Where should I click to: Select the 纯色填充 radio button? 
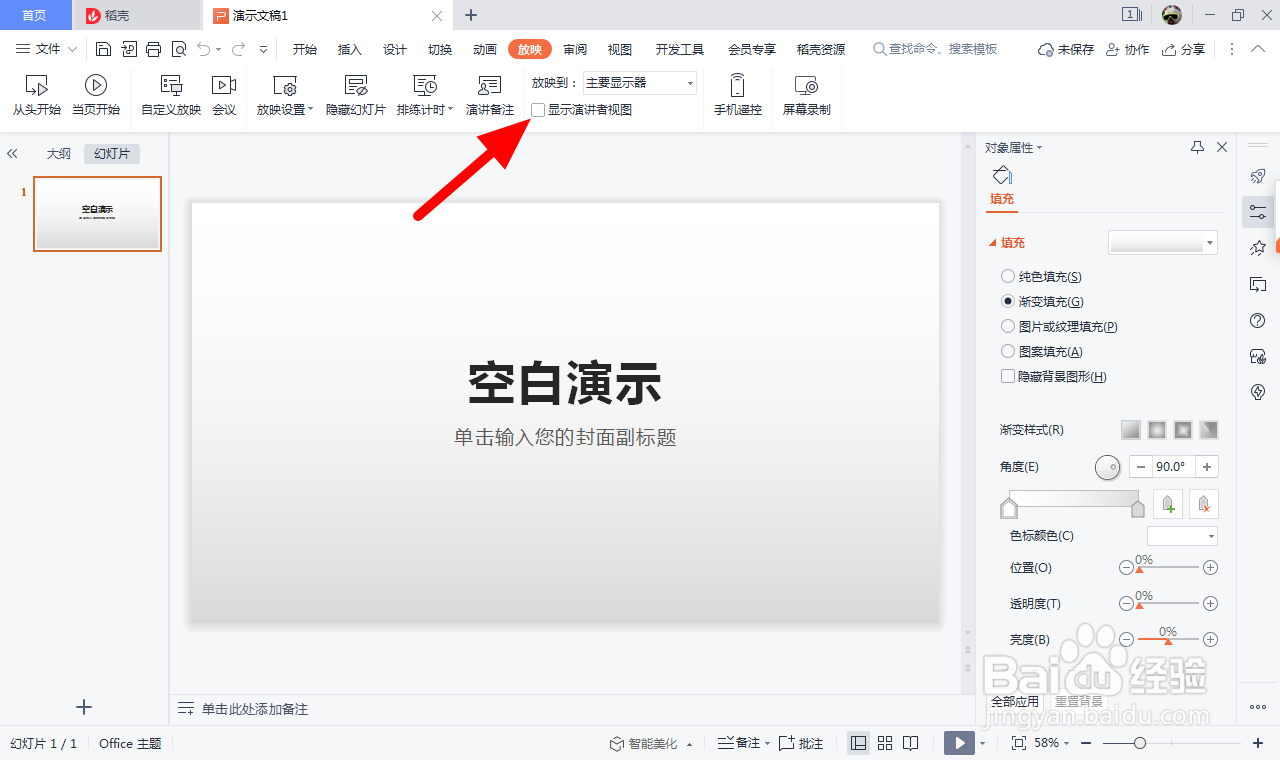tap(1008, 276)
